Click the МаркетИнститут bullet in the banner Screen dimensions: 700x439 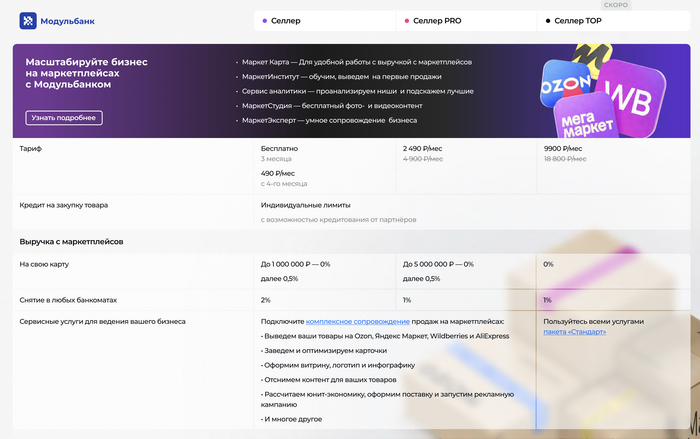pos(342,77)
